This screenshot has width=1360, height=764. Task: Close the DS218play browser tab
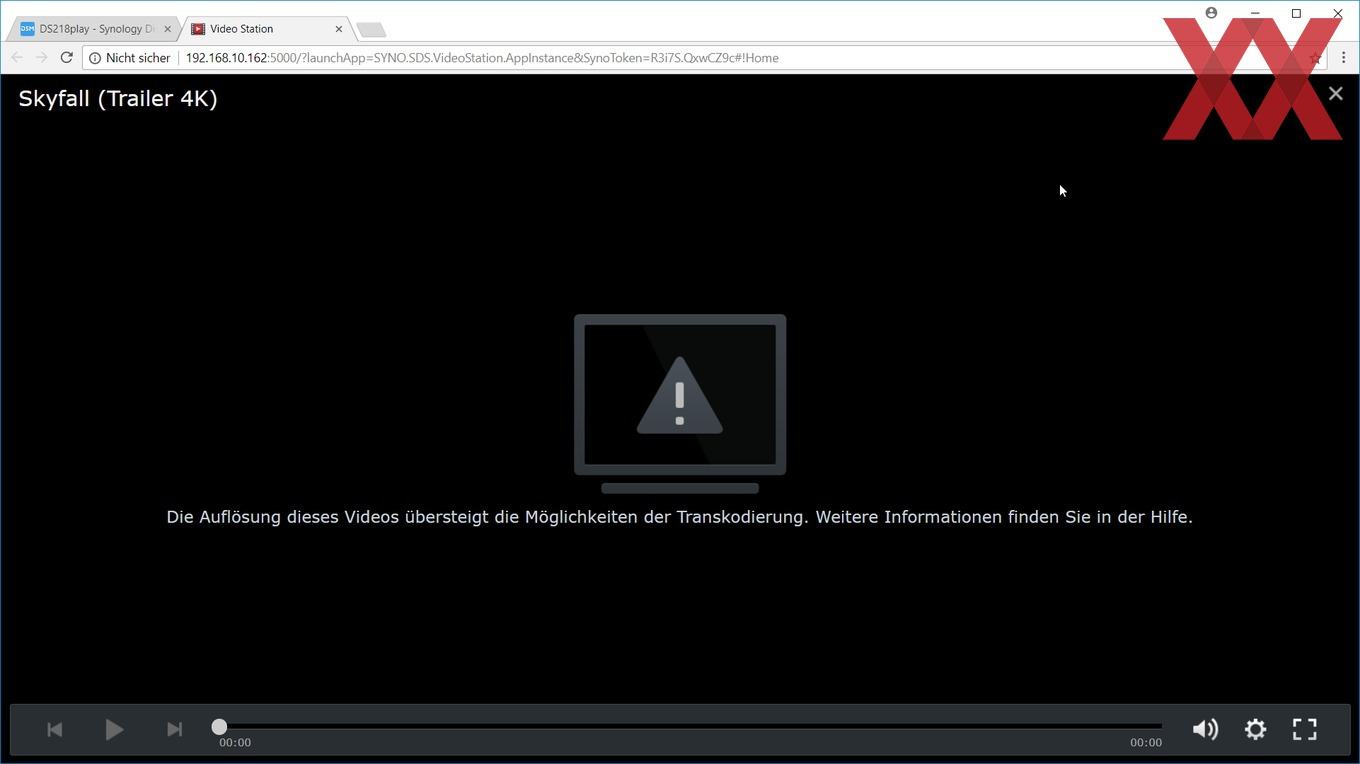(x=167, y=29)
